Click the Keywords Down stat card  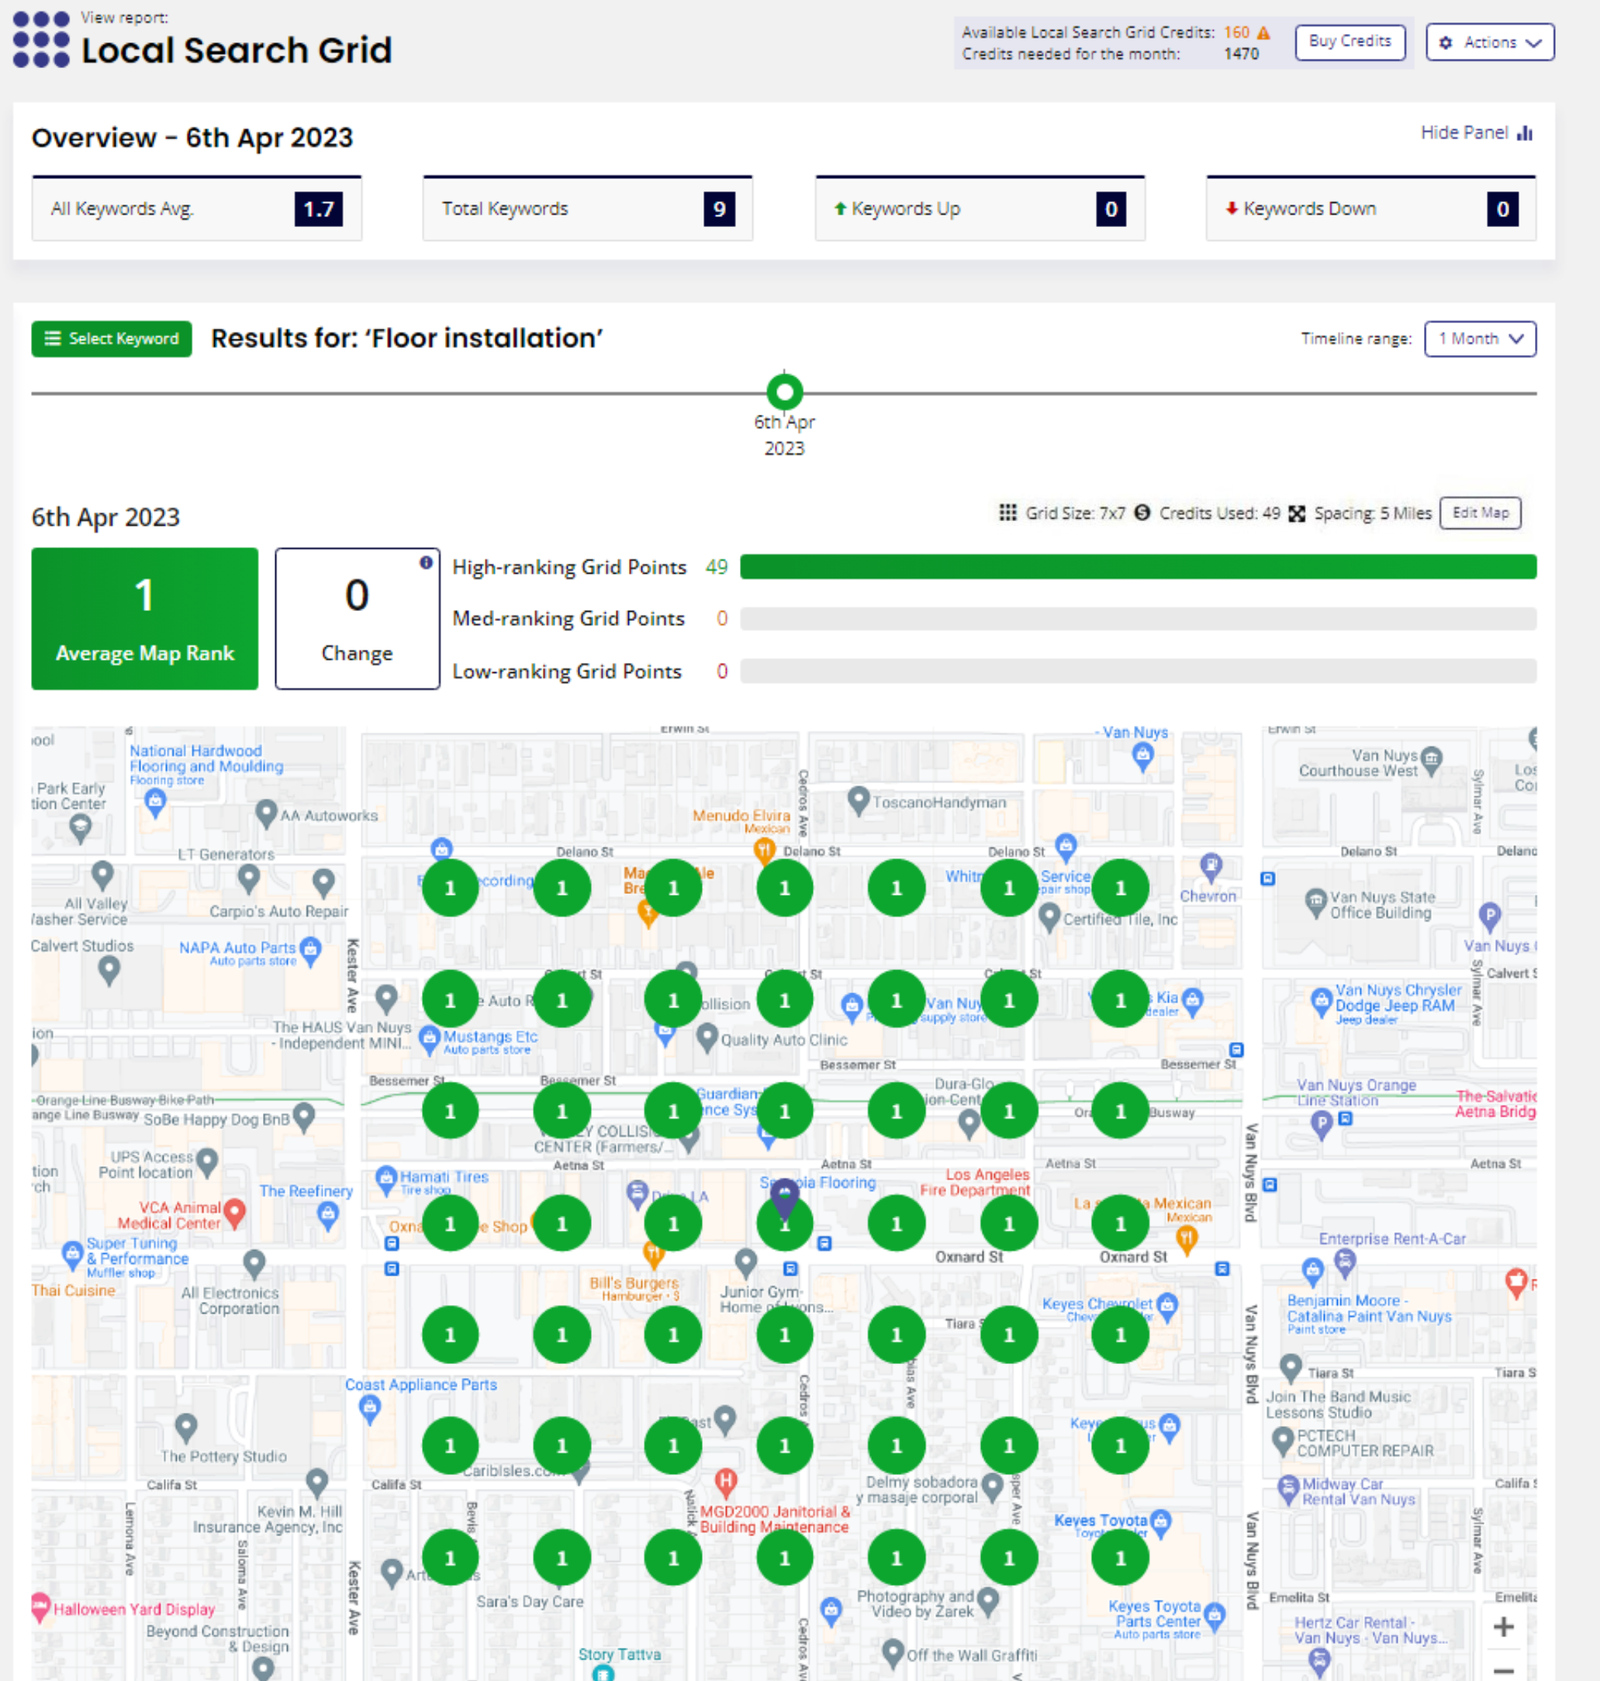pos(1370,209)
